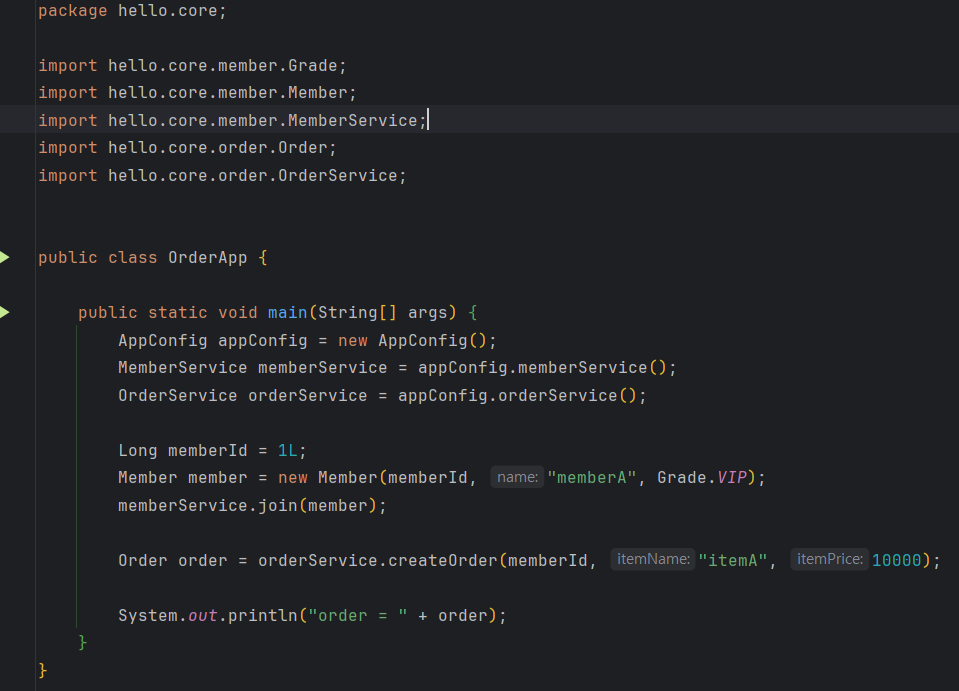Click the number literal '10000'
The width and height of the screenshot is (959, 691).
[897, 561]
